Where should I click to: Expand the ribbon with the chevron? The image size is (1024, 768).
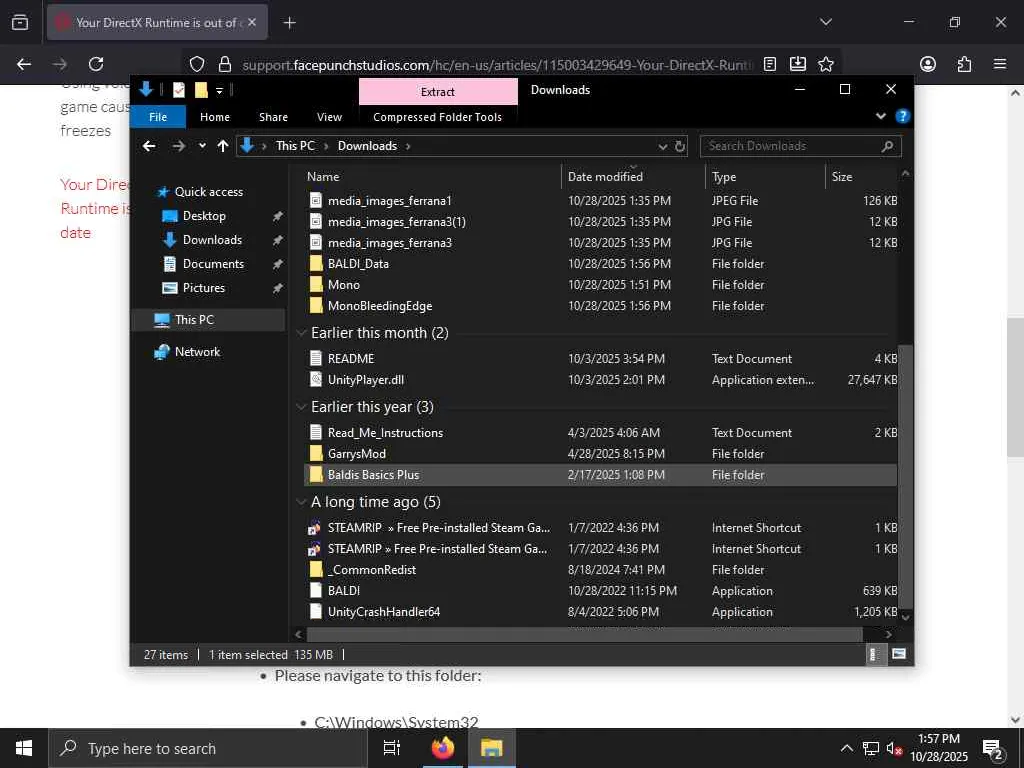tap(880, 116)
